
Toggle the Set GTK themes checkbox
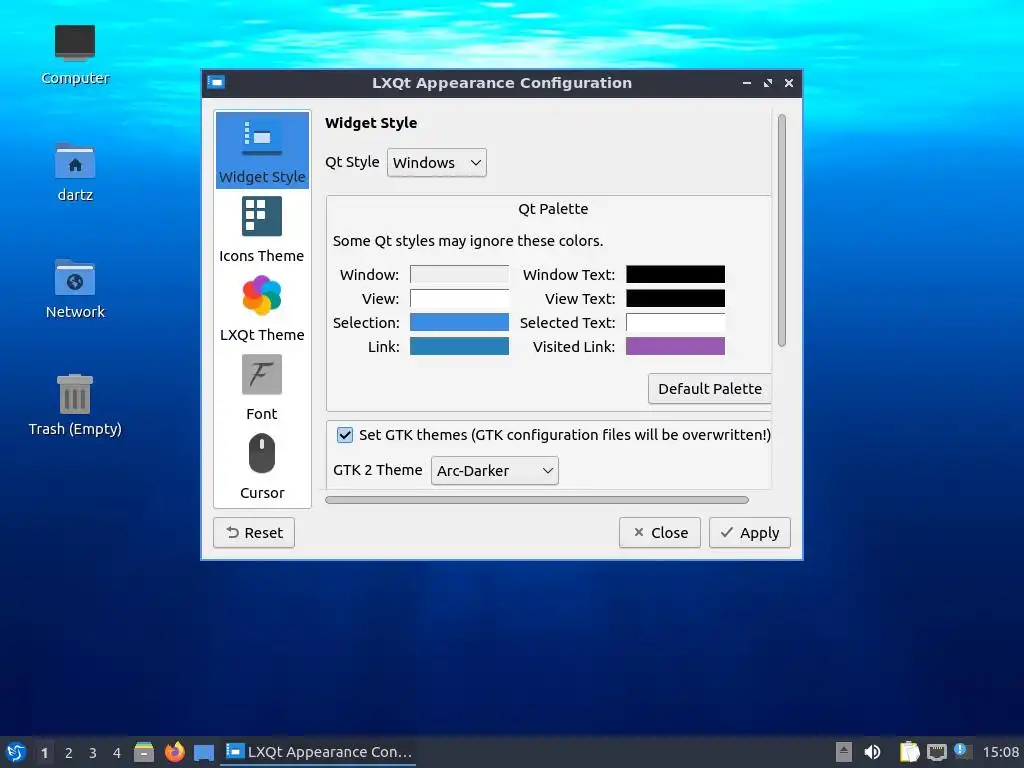345,435
